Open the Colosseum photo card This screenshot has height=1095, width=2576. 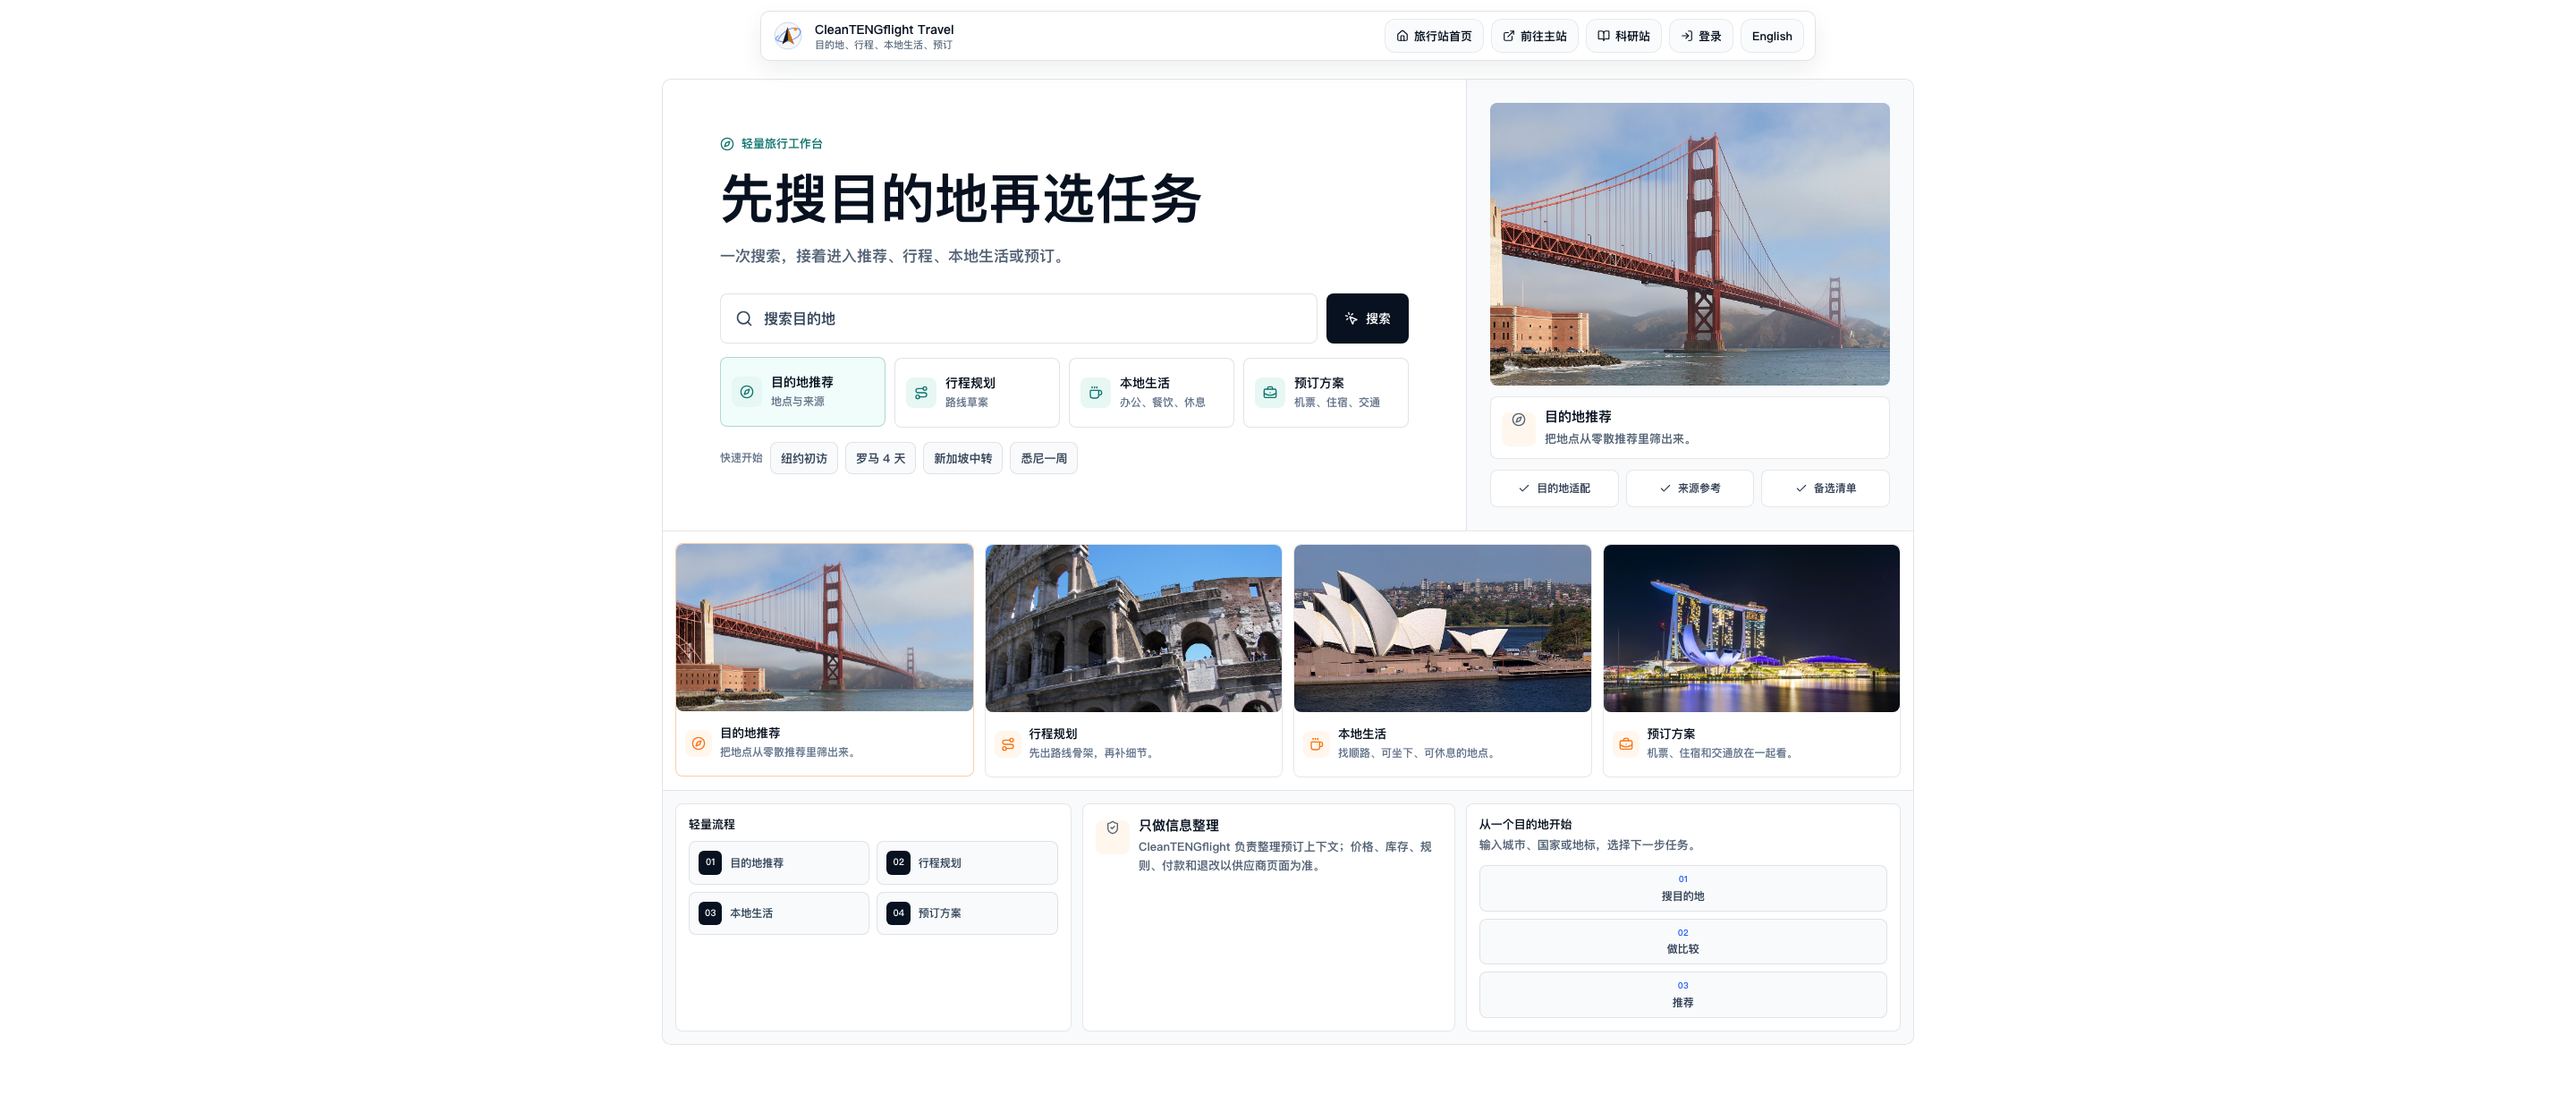pyautogui.click(x=1133, y=628)
